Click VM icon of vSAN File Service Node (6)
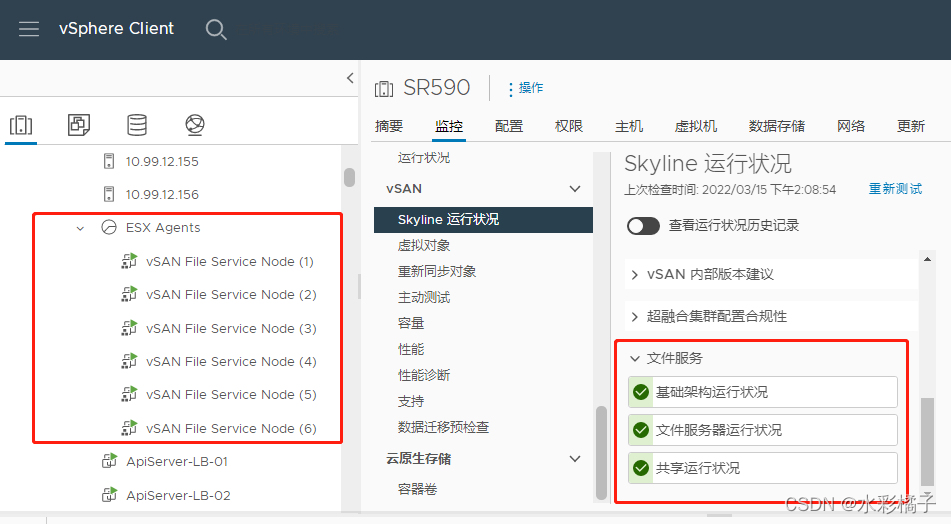The width and height of the screenshot is (951, 524). (x=129, y=428)
